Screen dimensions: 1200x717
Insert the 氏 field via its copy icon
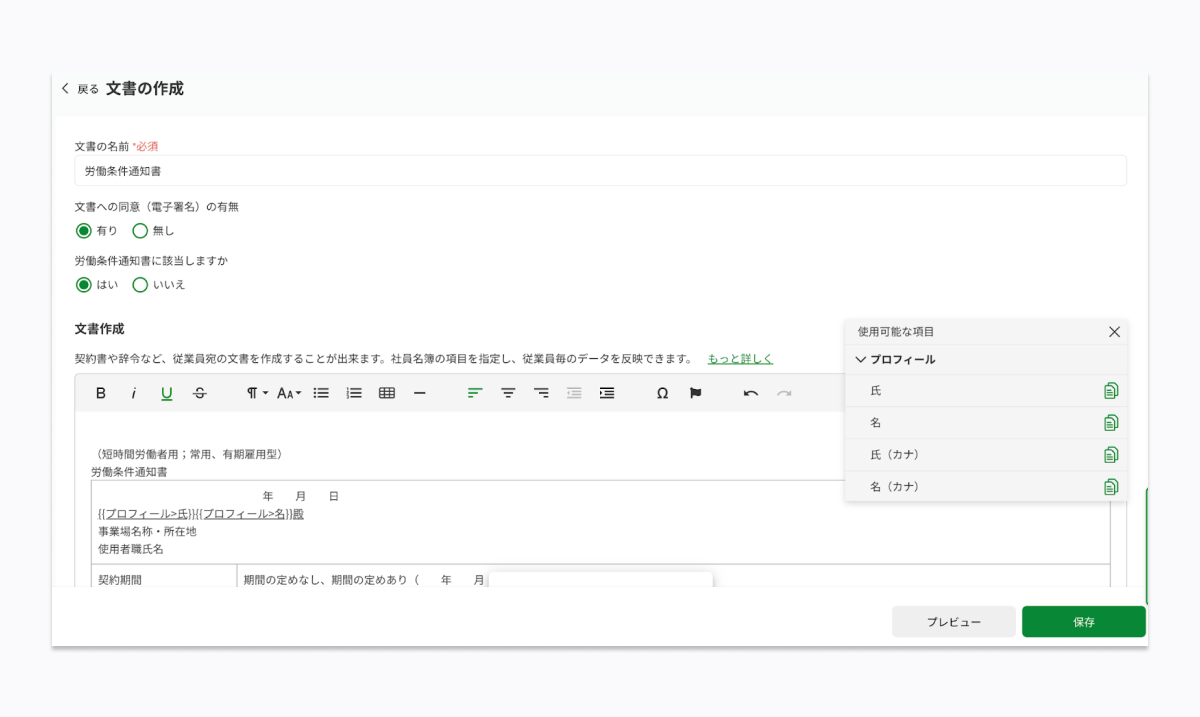coord(1111,390)
